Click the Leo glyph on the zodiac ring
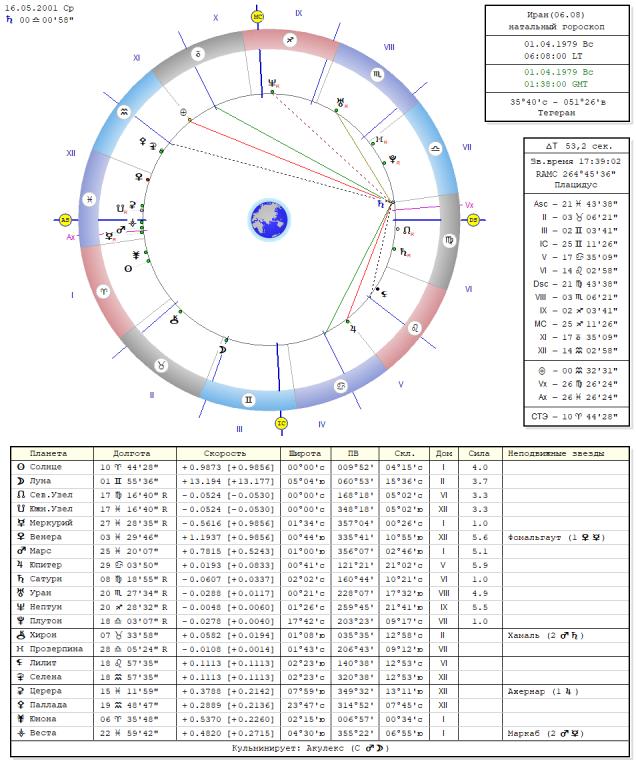 coord(413,327)
